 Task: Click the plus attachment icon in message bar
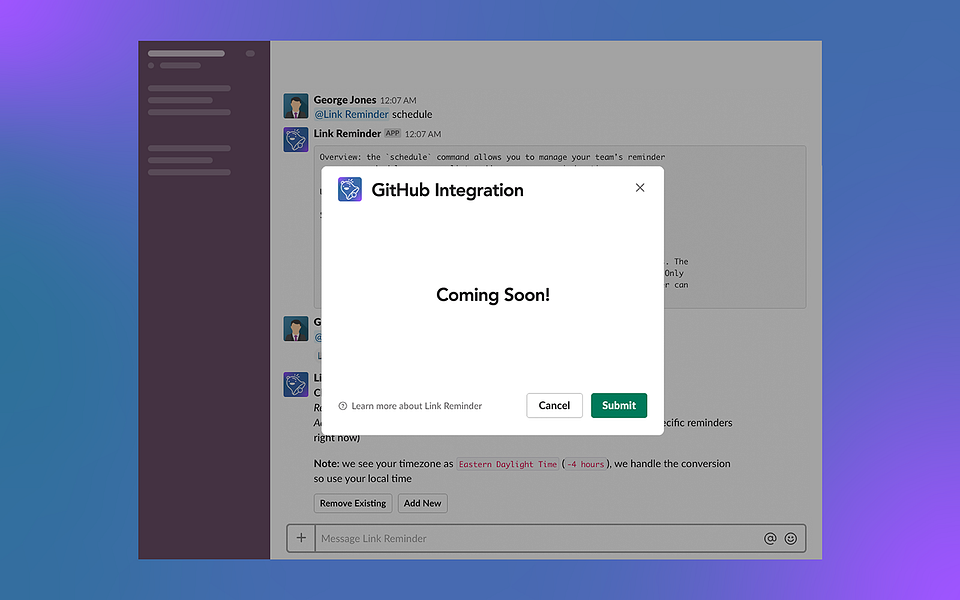point(301,538)
